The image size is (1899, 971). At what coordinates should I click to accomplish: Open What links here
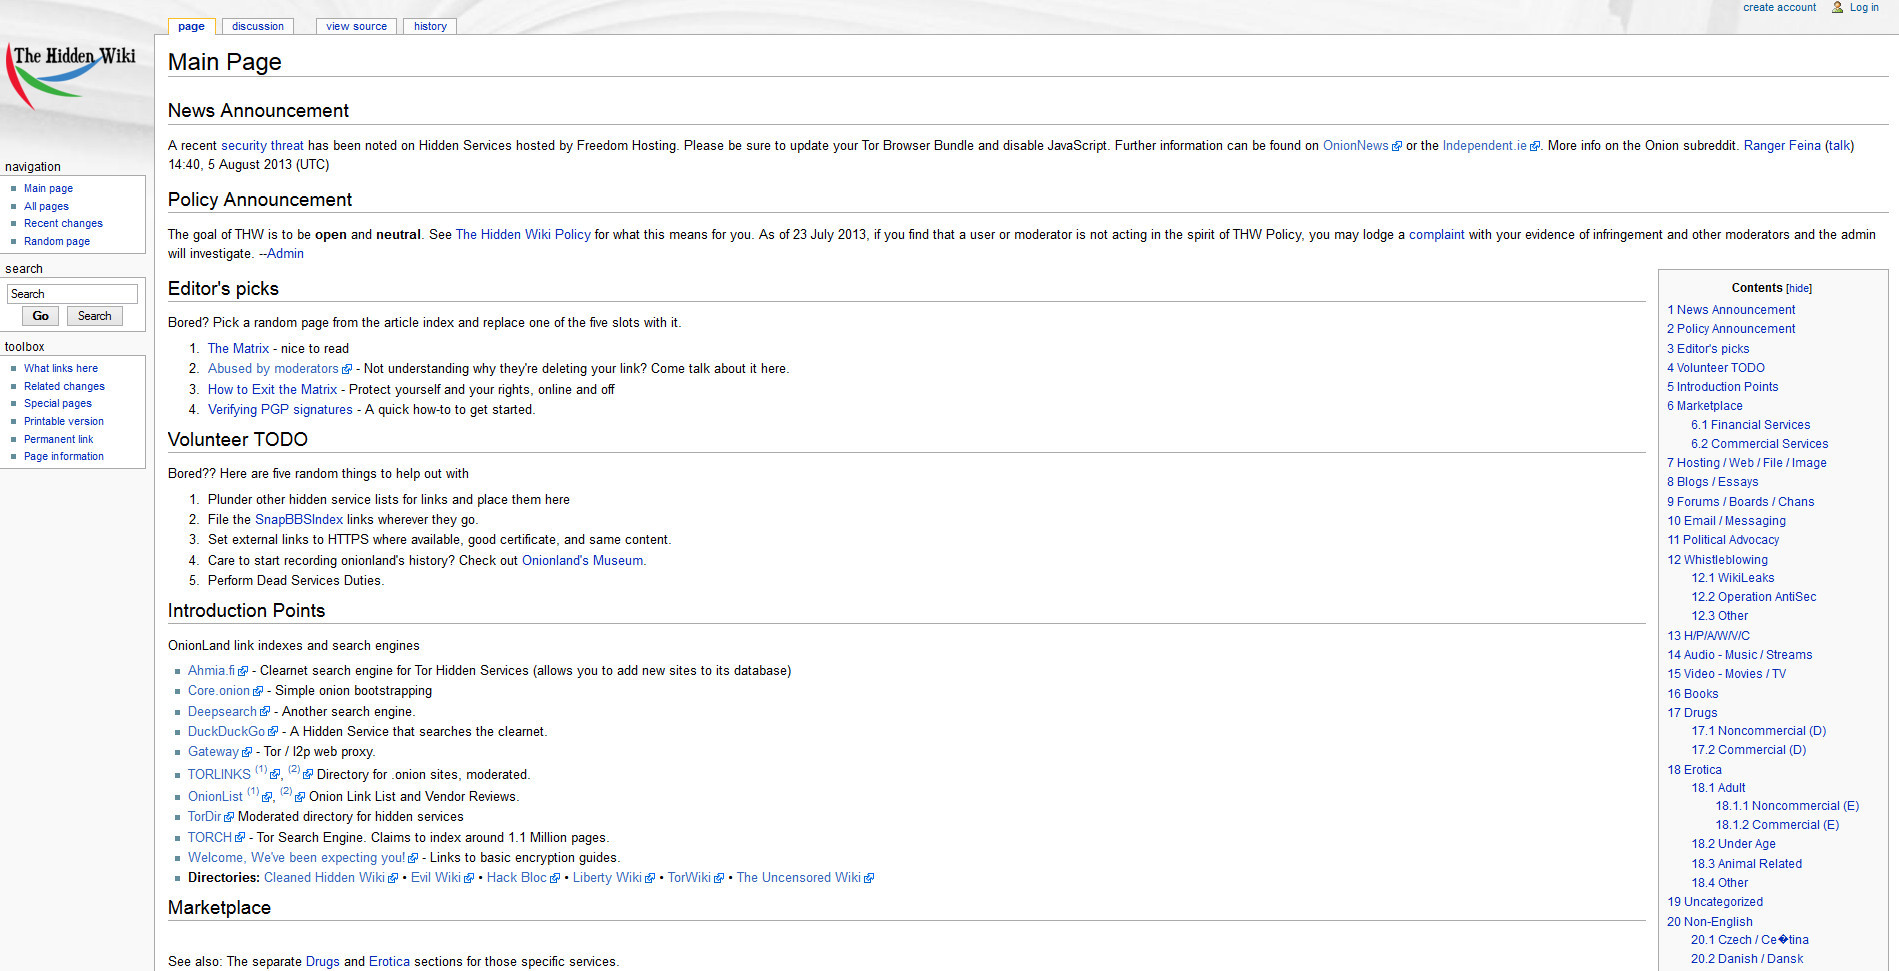(x=61, y=368)
